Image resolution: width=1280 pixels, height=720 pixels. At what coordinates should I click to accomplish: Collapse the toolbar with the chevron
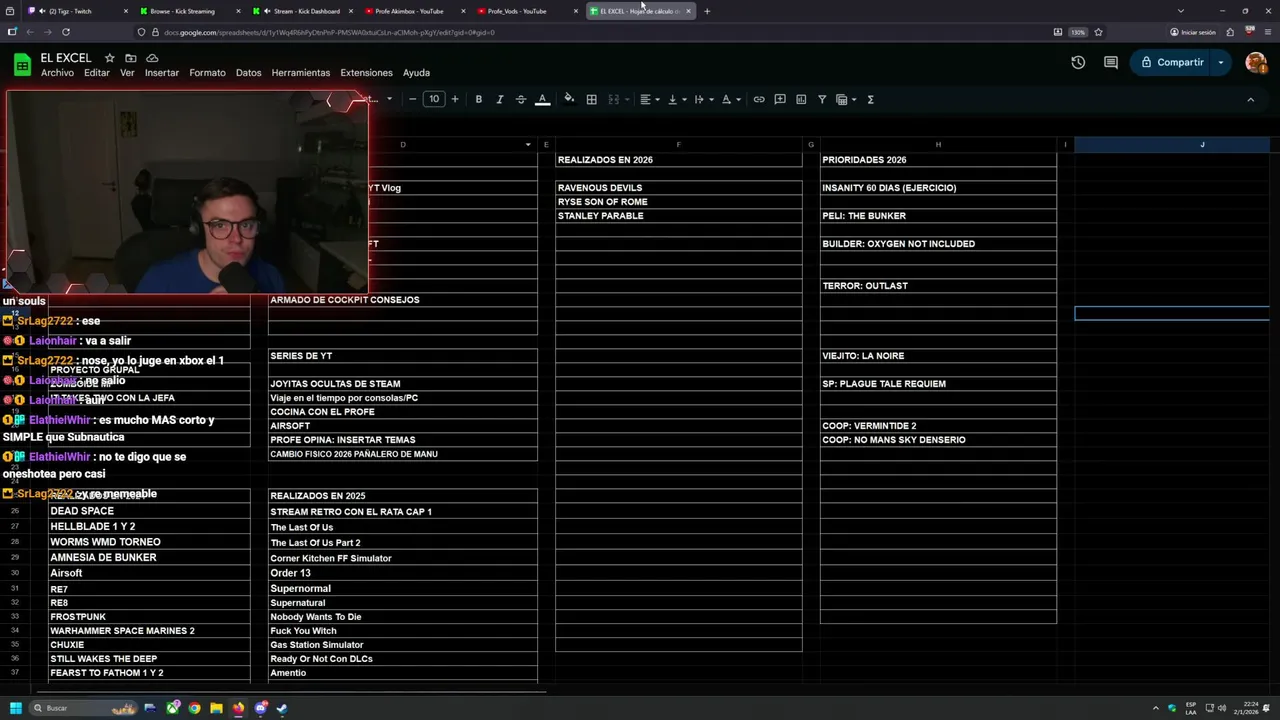tap(1250, 99)
